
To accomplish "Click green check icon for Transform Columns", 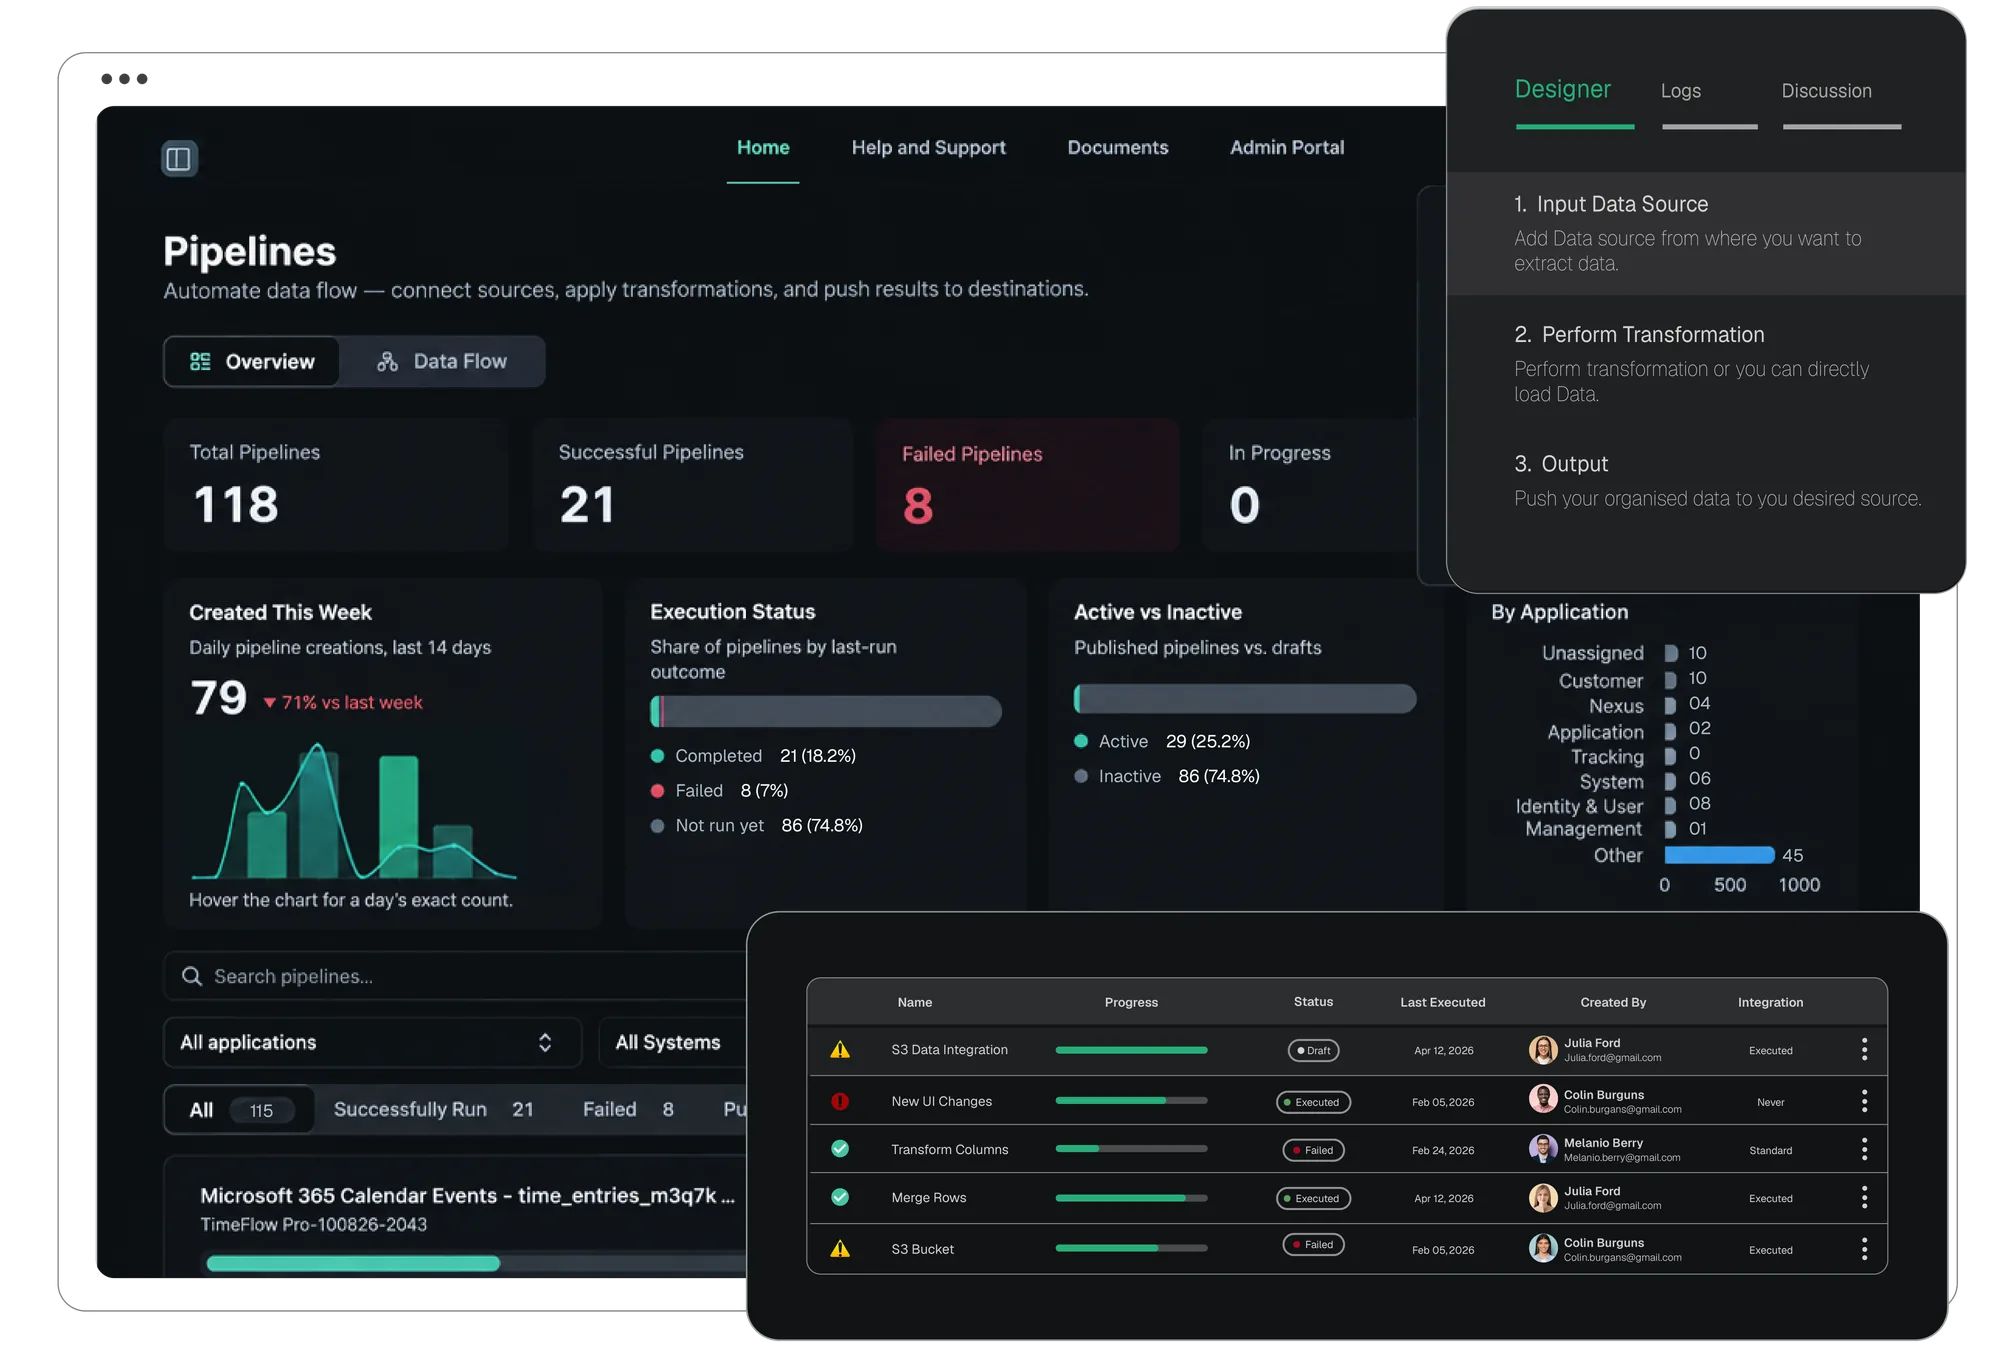I will point(840,1149).
